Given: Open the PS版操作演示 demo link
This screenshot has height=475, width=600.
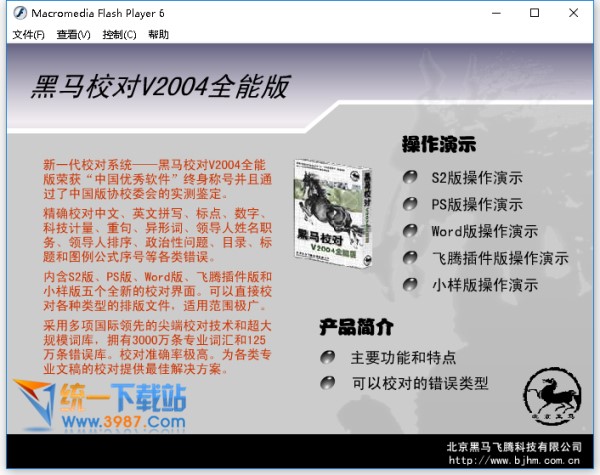Looking at the screenshot, I should point(477,205).
